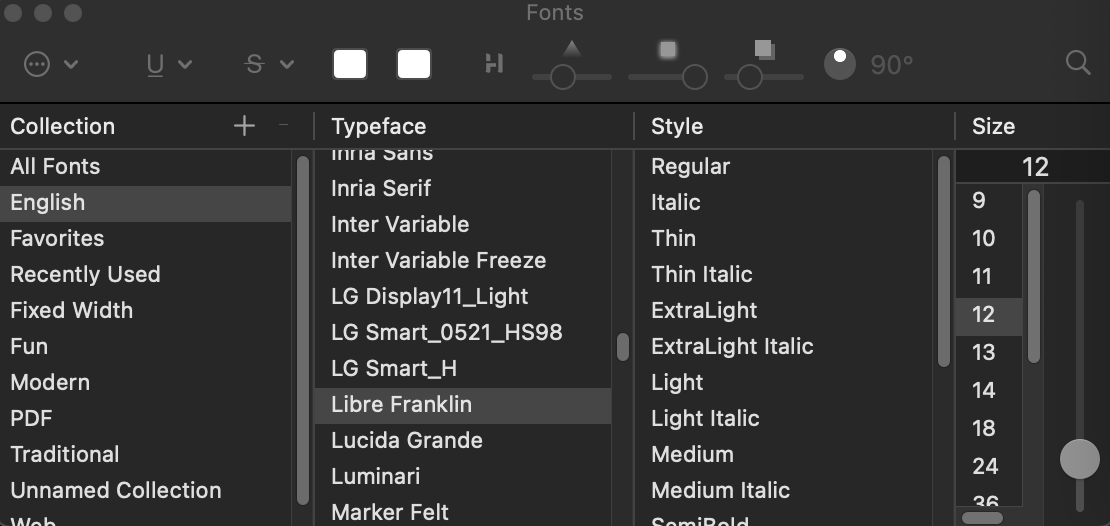
Task: Click the Size list vertical scrollbar
Action: (1034, 277)
